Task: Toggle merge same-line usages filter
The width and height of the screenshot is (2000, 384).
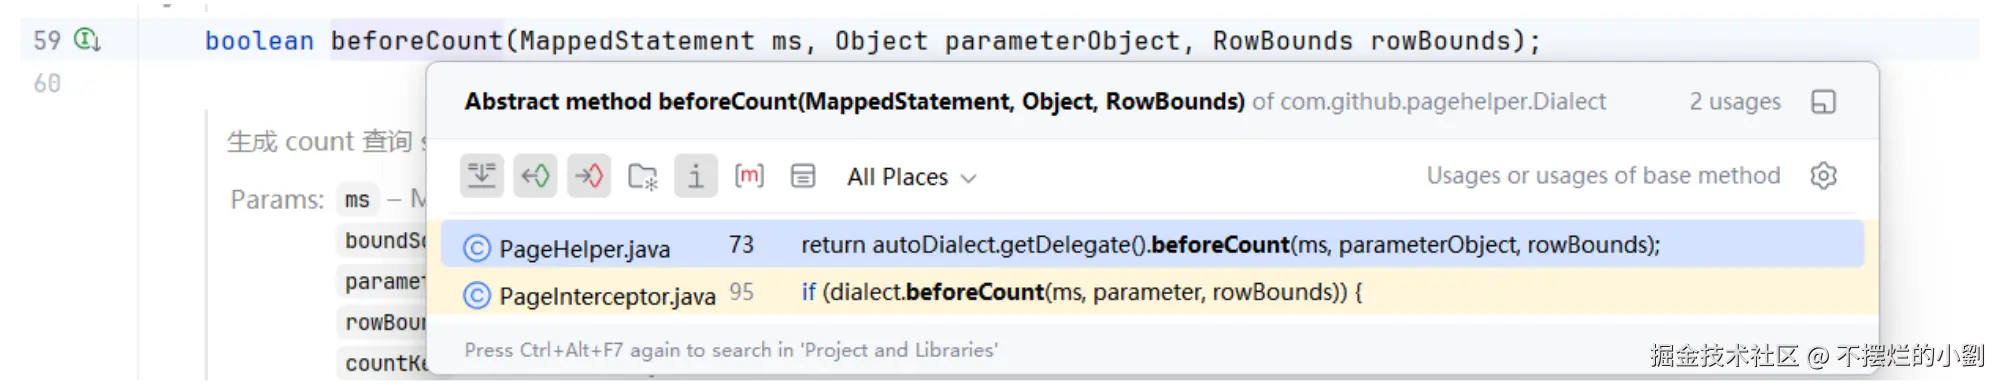Action: [x=482, y=176]
